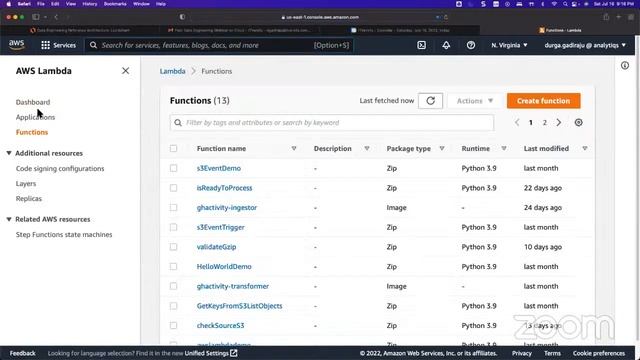The image size is (640, 360).
Task: Click the Create function button
Action: 543,101
